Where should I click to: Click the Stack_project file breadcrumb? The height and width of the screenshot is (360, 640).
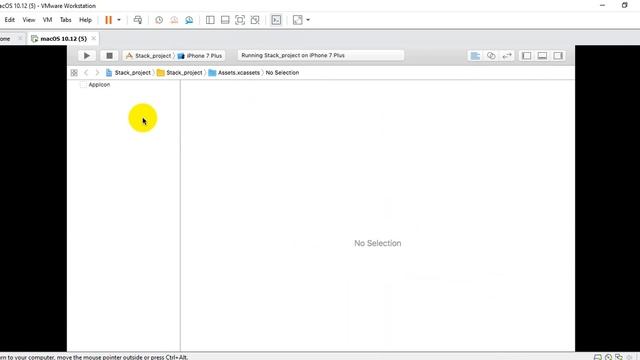click(x=128, y=73)
